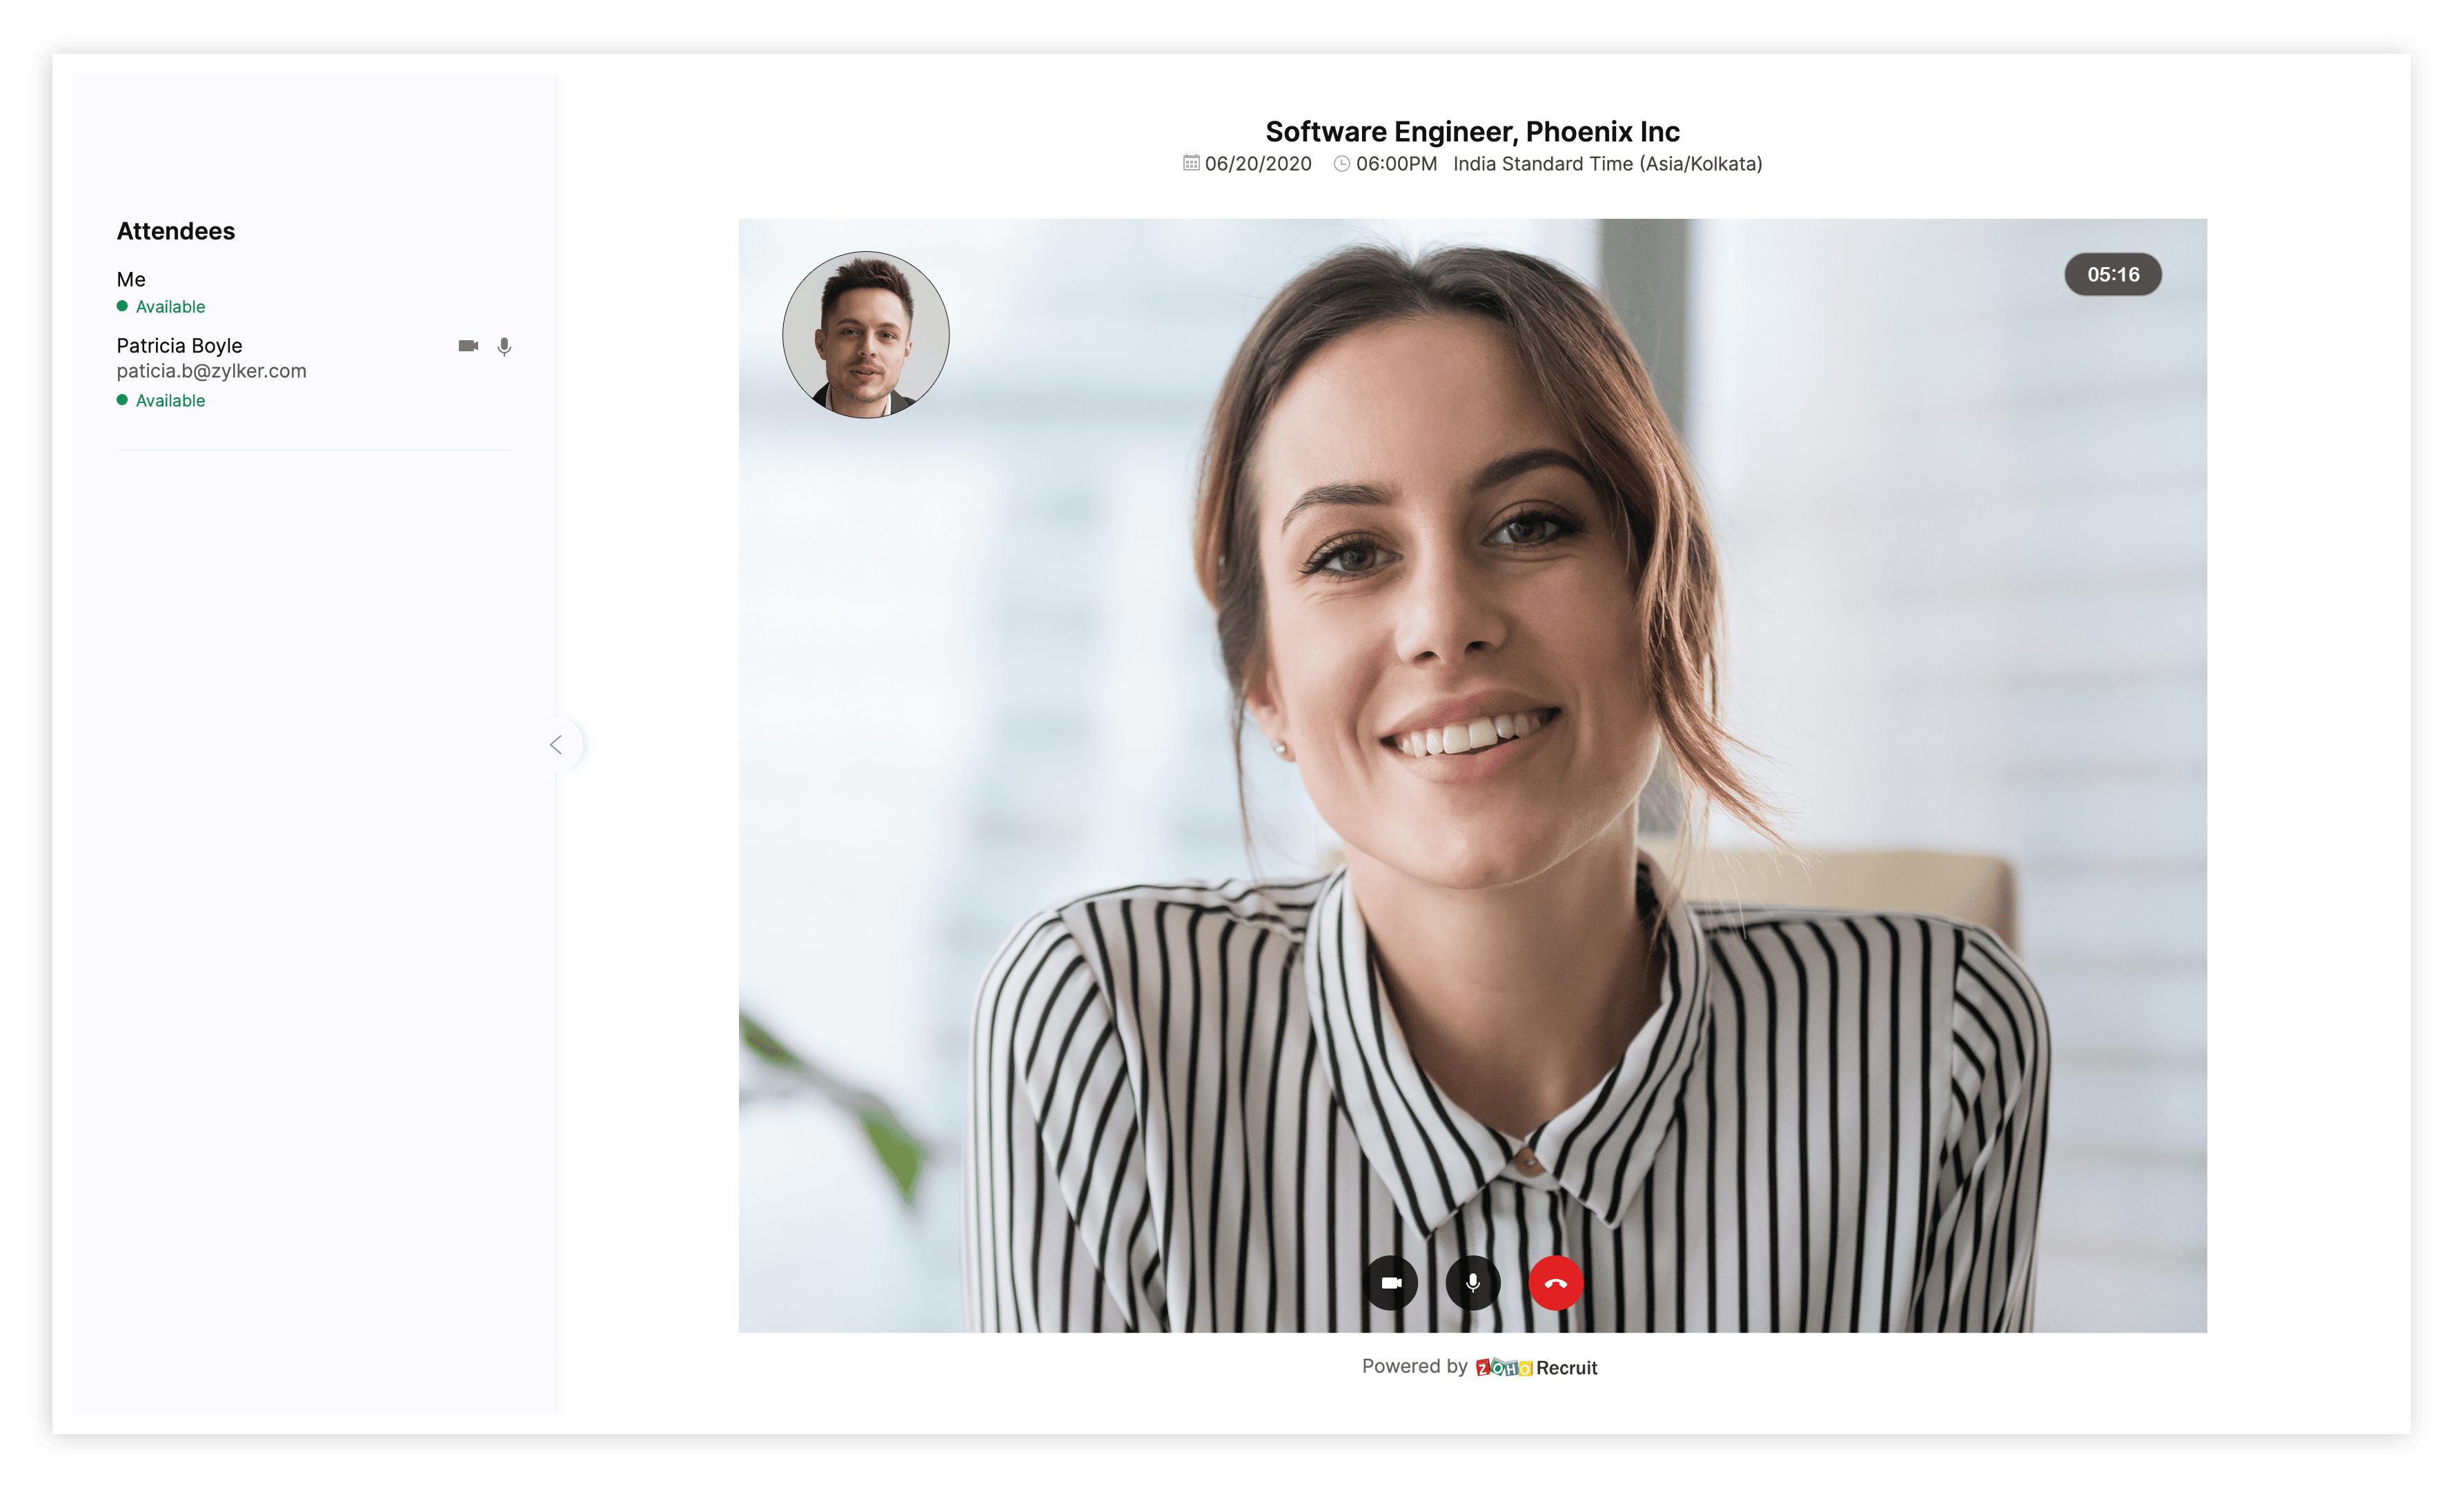Click Patricia Boyle's microphone icon in attendees

click(504, 346)
